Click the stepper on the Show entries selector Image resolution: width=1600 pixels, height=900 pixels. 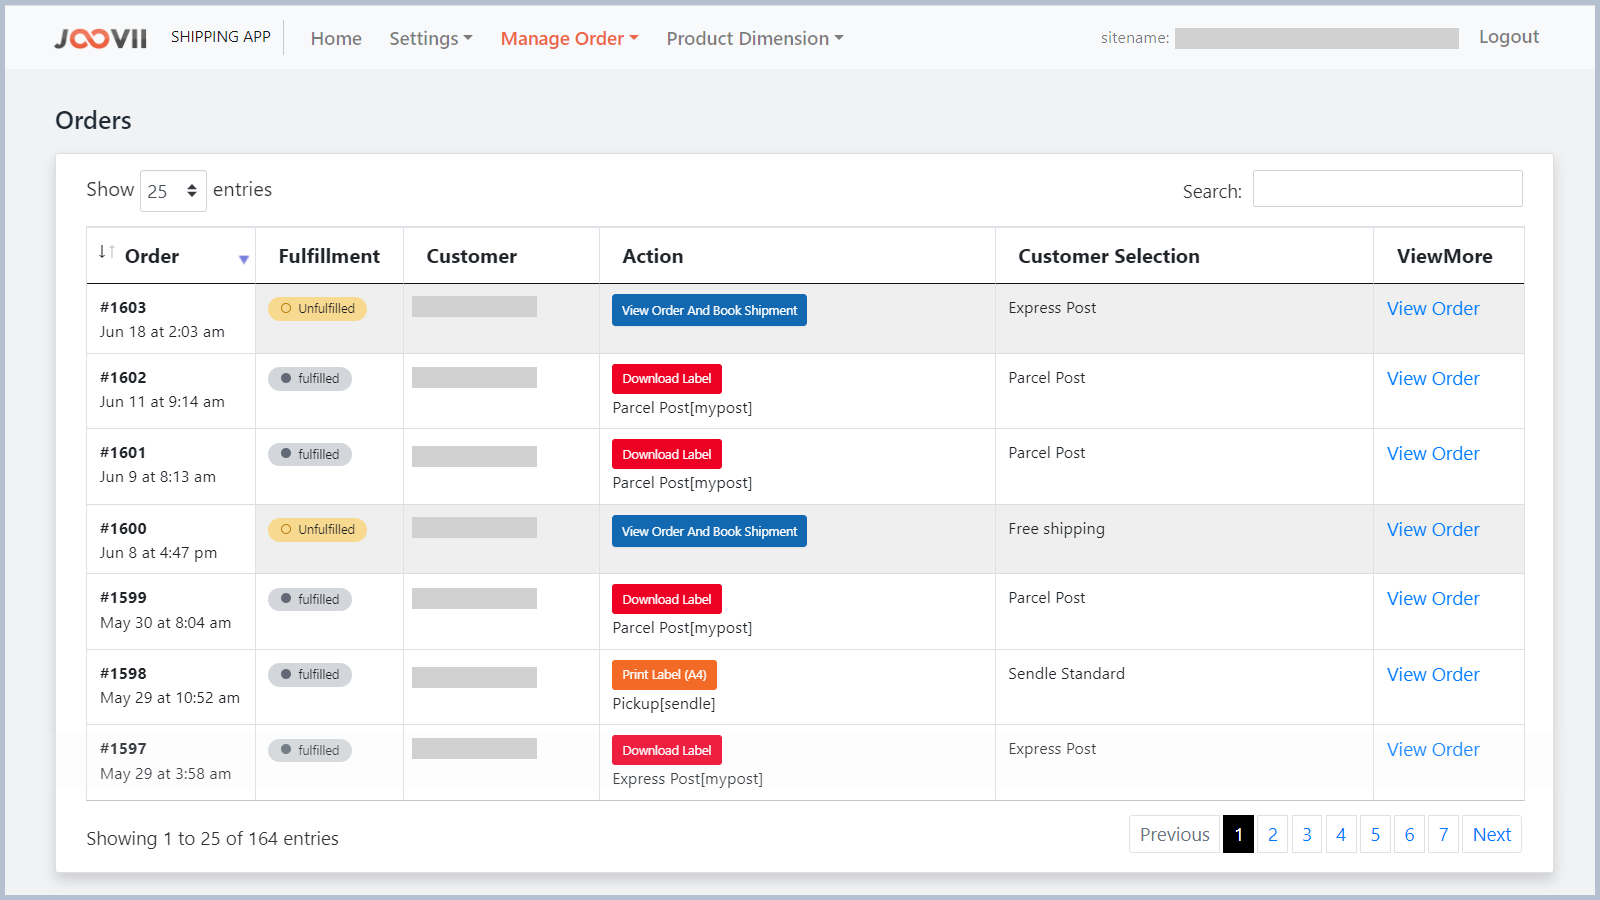[190, 190]
